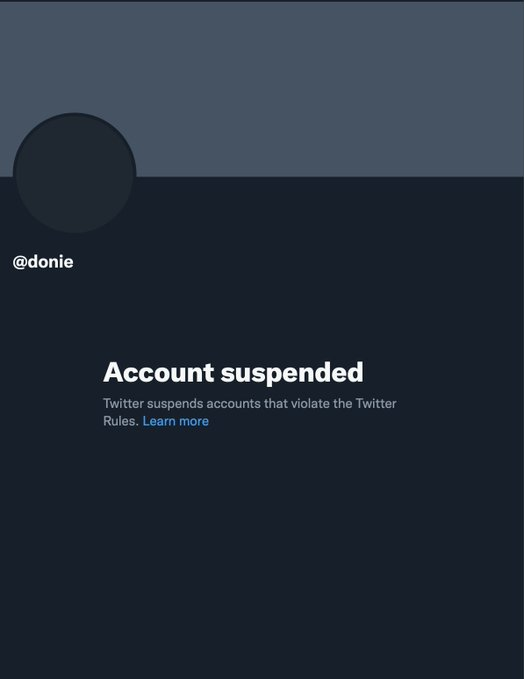Screen dimensions: 524x679
Task: Click the word "Account" in the heading
Action: pyautogui.click(x=158, y=372)
